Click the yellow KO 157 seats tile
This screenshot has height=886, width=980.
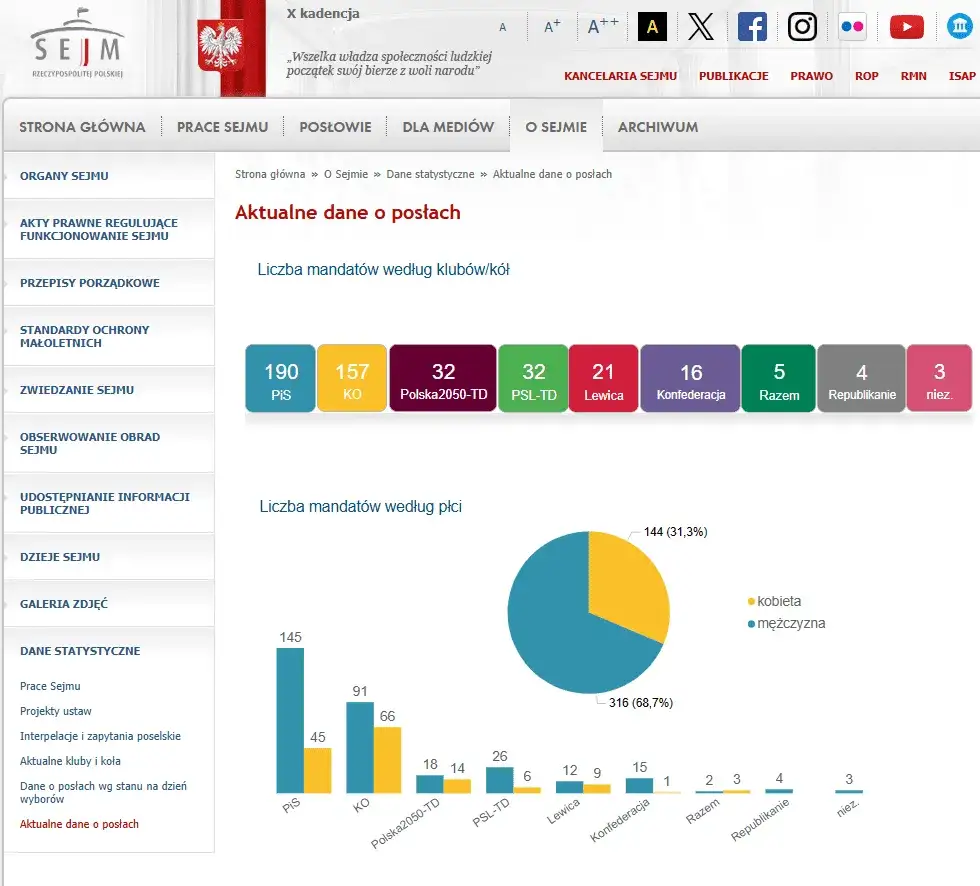(x=352, y=378)
